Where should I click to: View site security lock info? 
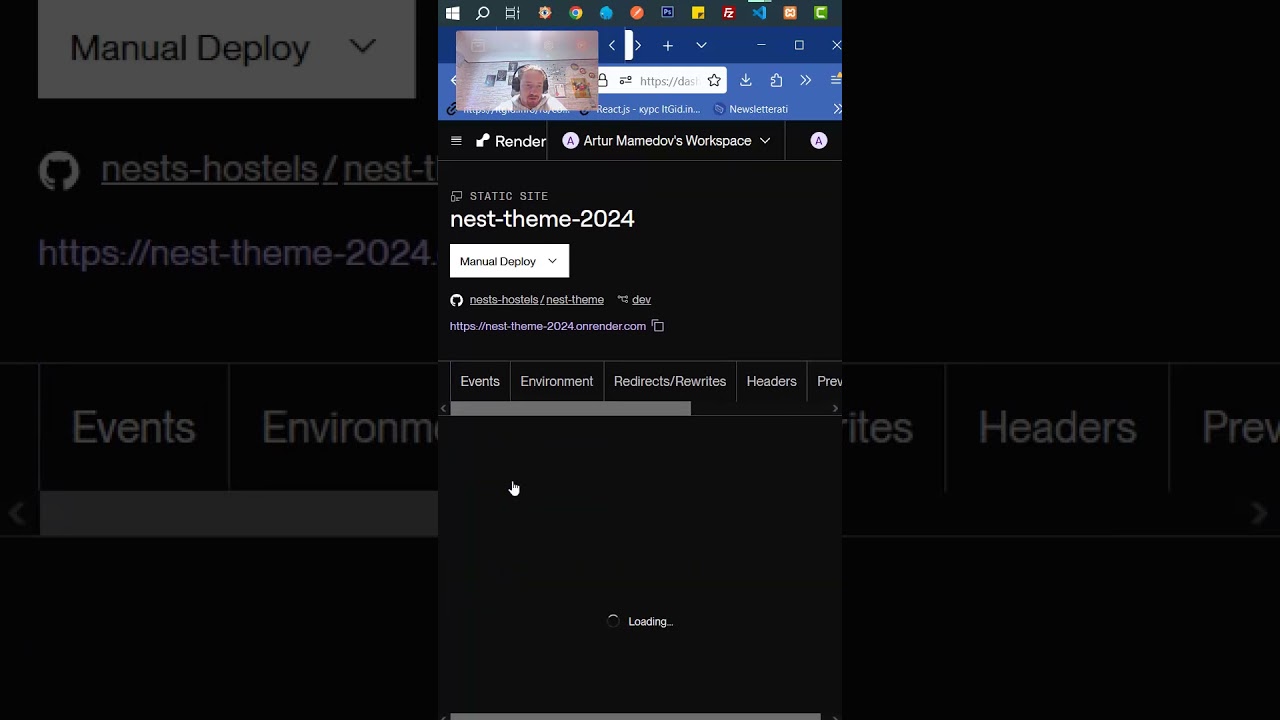pos(603,81)
